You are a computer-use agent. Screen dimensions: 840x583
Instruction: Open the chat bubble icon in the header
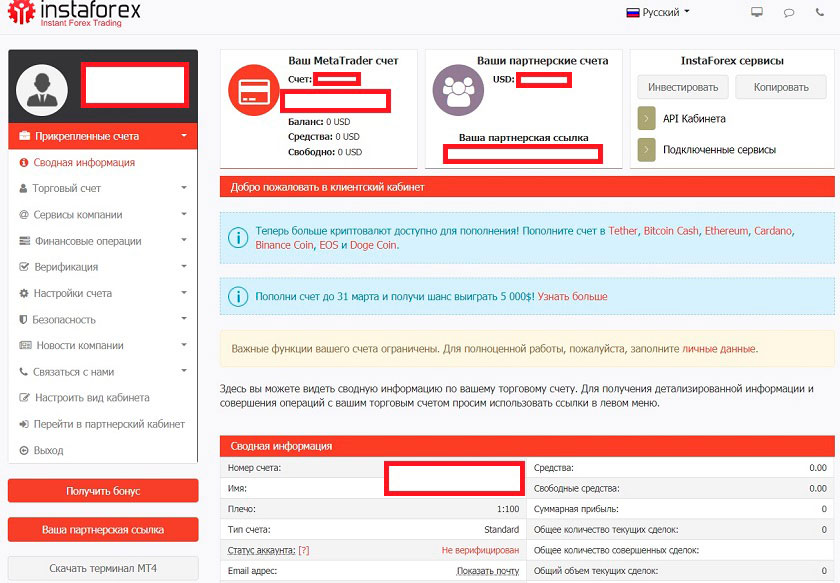coord(789,13)
